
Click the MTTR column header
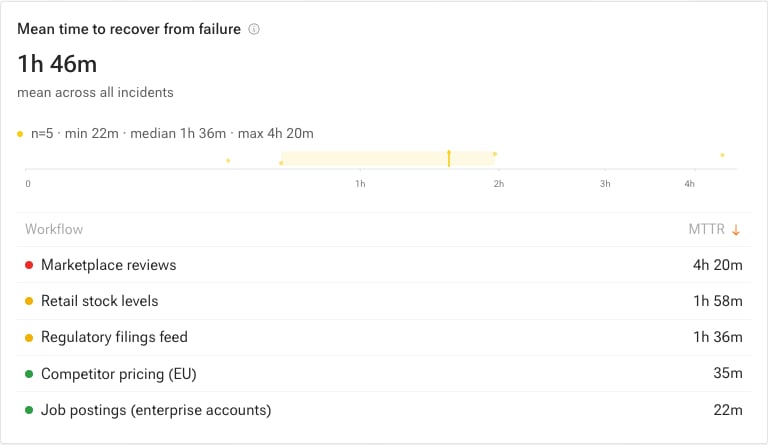point(706,229)
